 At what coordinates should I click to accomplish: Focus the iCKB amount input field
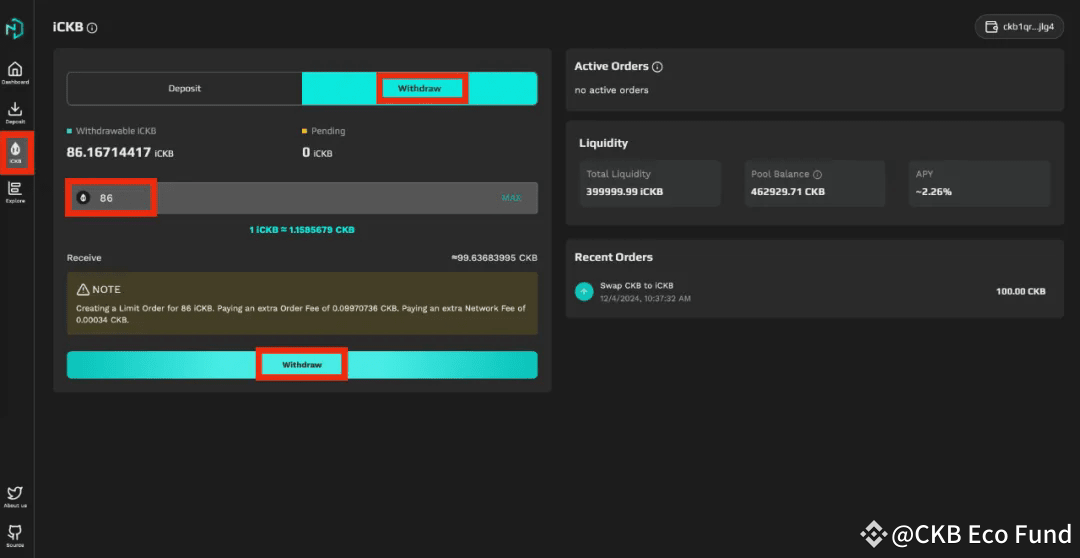(x=300, y=198)
